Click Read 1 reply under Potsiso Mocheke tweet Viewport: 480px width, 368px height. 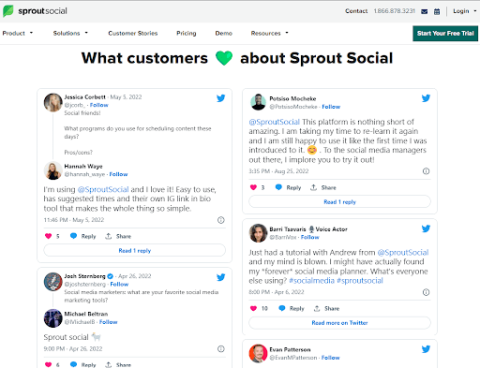[x=340, y=202]
